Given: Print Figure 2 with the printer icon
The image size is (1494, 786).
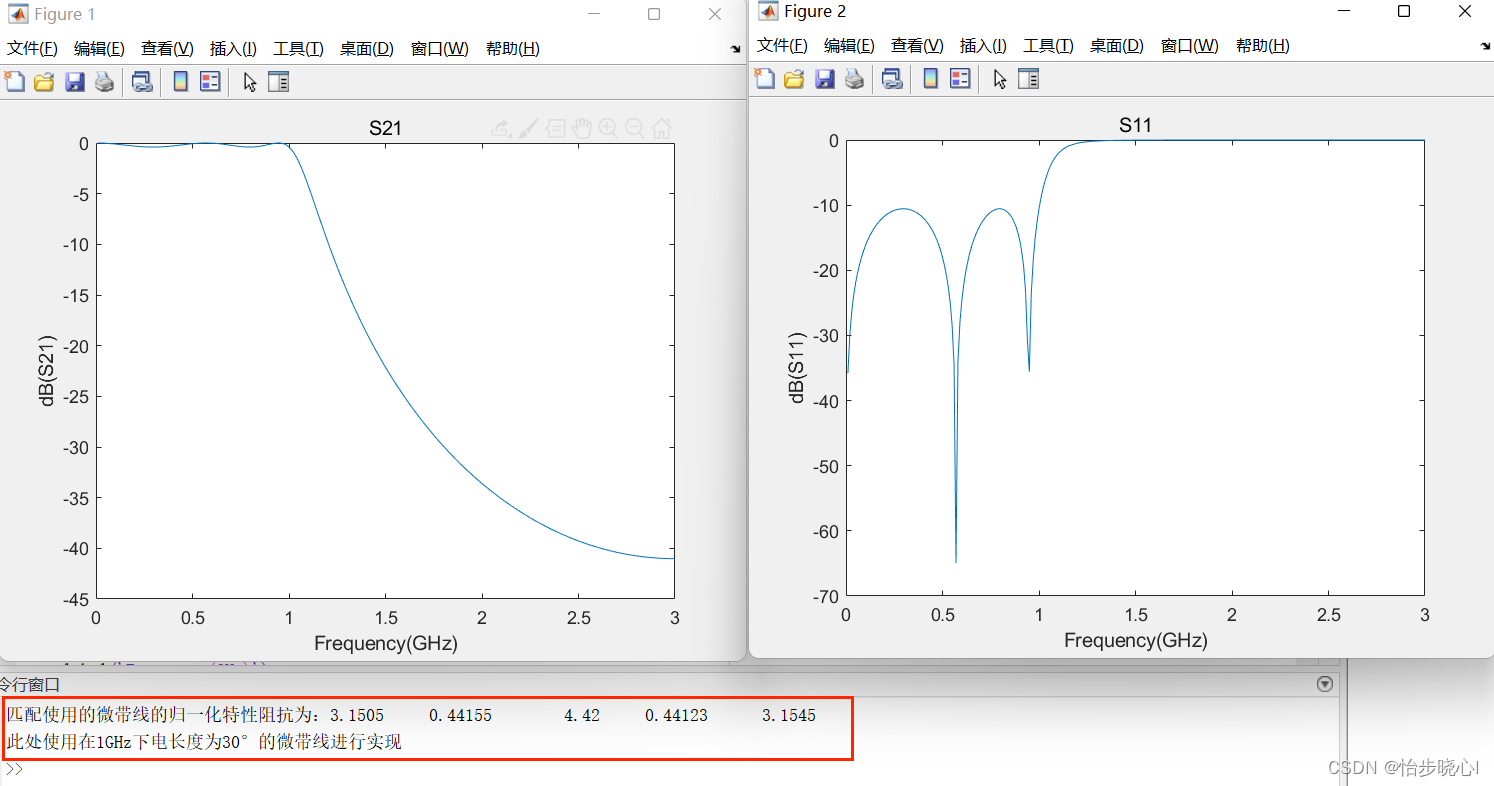Looking at the screenshot, I should (854, 79).
